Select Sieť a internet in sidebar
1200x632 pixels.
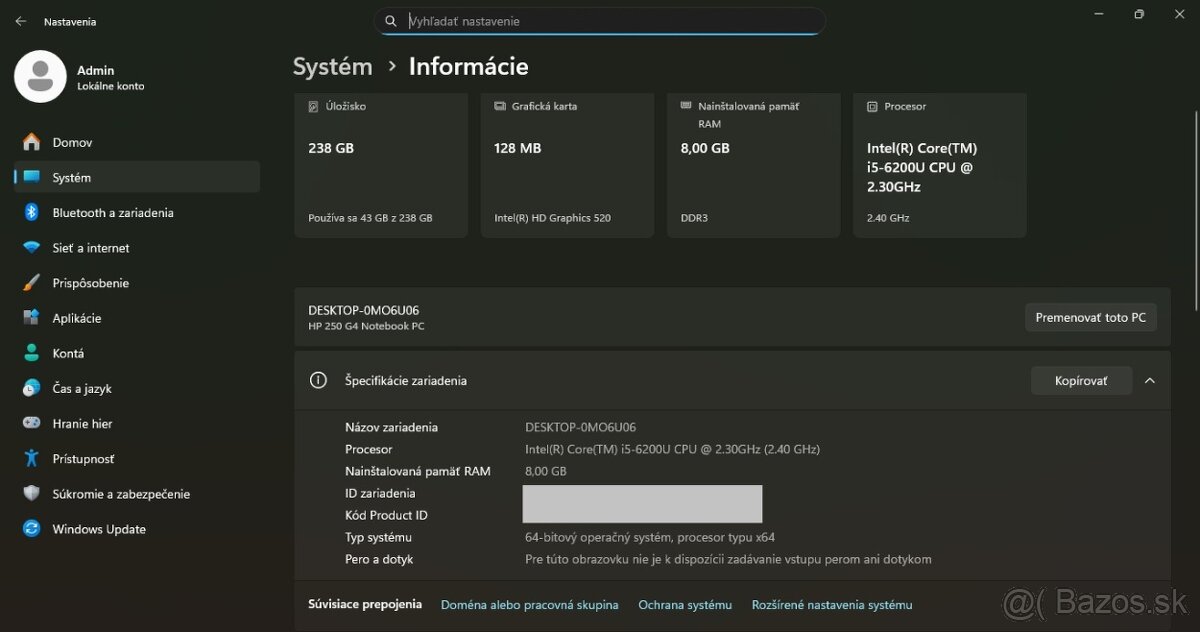pyautogui.click(x=89, y=247)
